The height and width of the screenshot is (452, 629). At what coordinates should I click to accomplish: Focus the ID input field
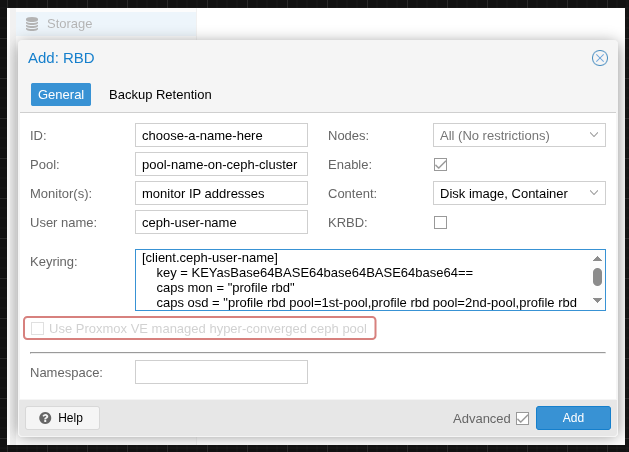[221, 135]
